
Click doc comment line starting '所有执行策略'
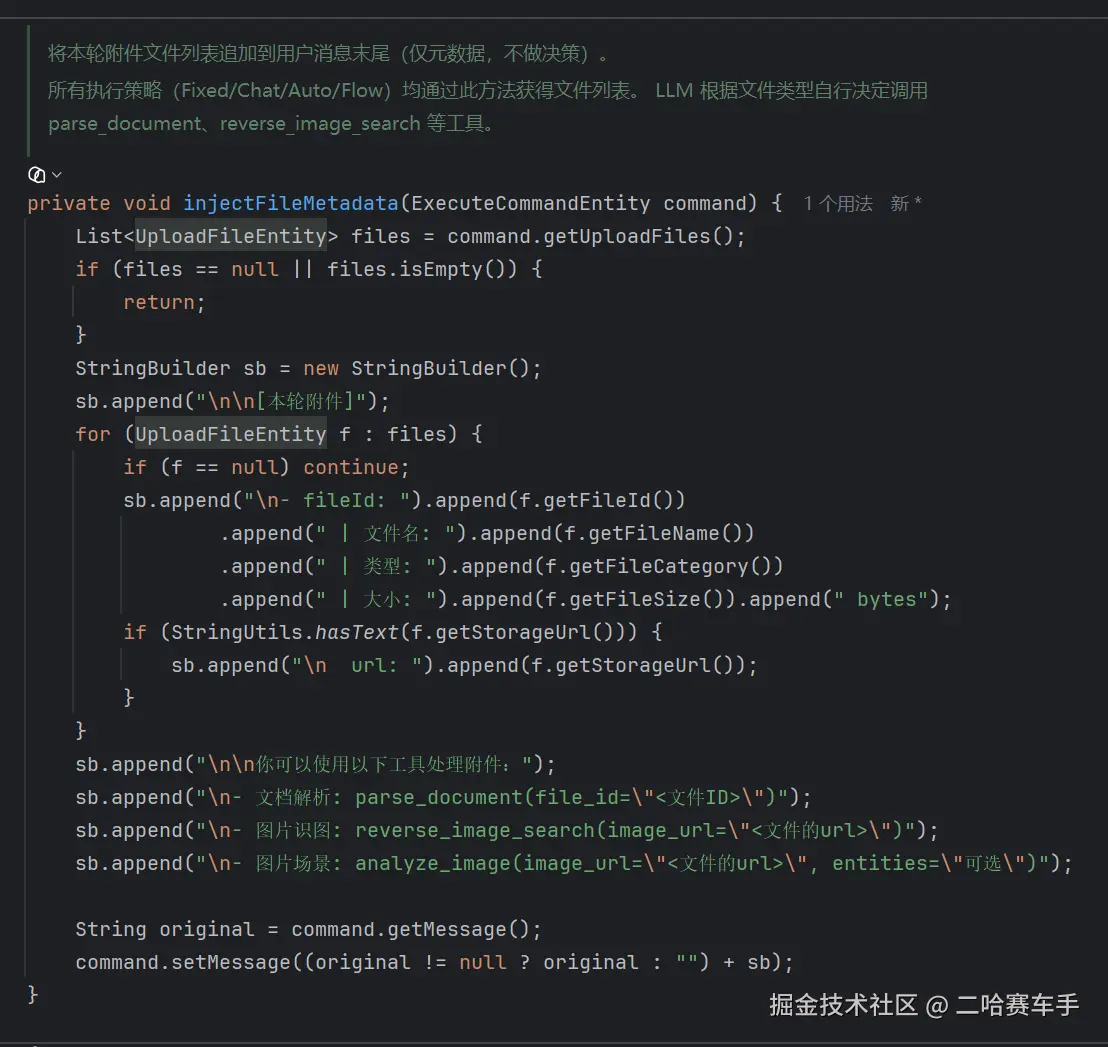click(488, 90)
